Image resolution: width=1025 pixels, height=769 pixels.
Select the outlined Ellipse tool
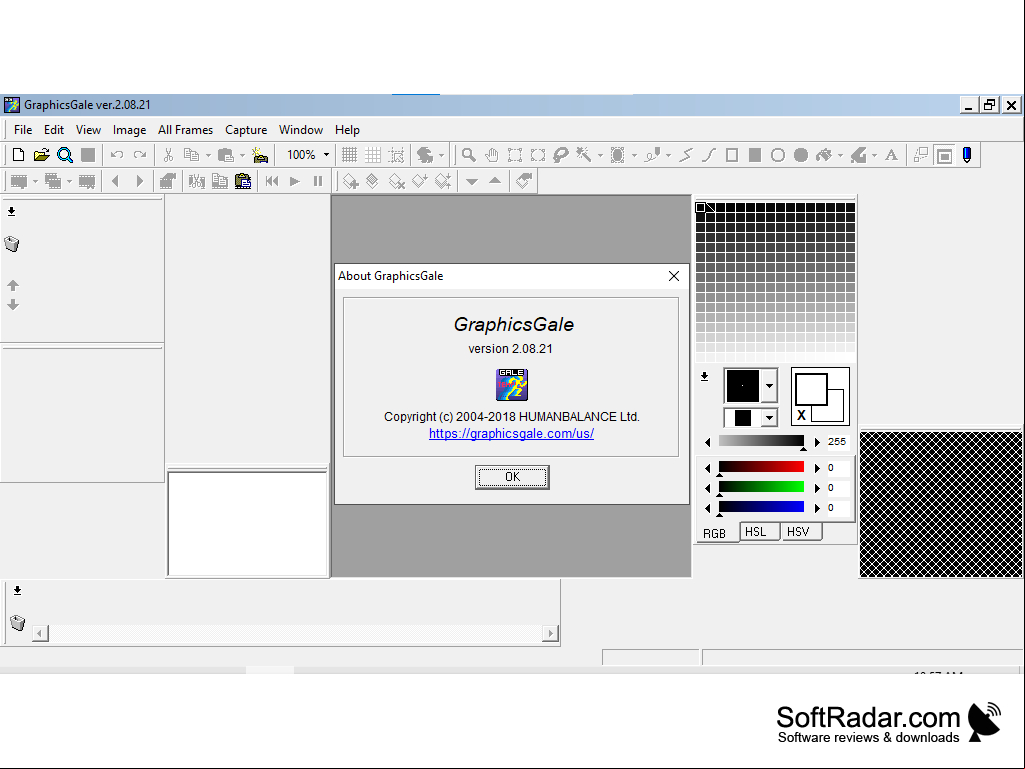pyautogui.click(x=778, y=155)
